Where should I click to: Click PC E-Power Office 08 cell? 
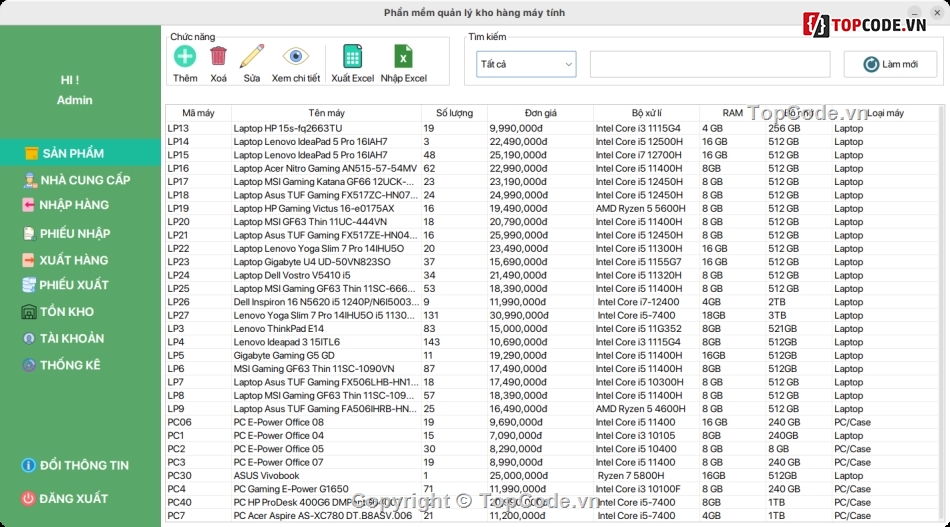[x=326, y=422]
